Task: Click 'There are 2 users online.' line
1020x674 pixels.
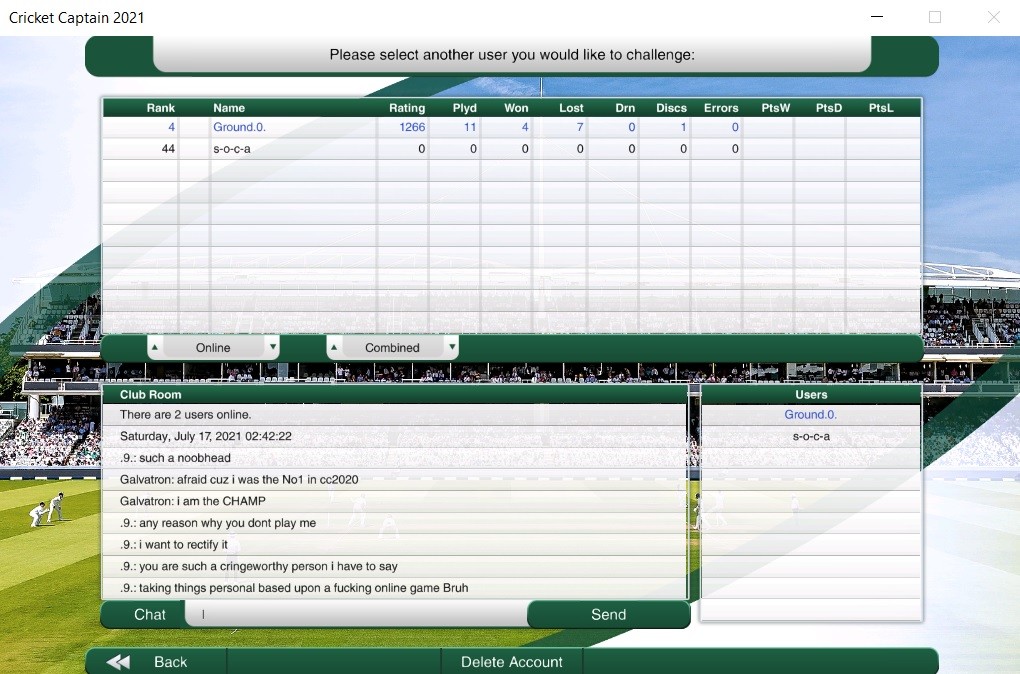Action: pos(185,414)
